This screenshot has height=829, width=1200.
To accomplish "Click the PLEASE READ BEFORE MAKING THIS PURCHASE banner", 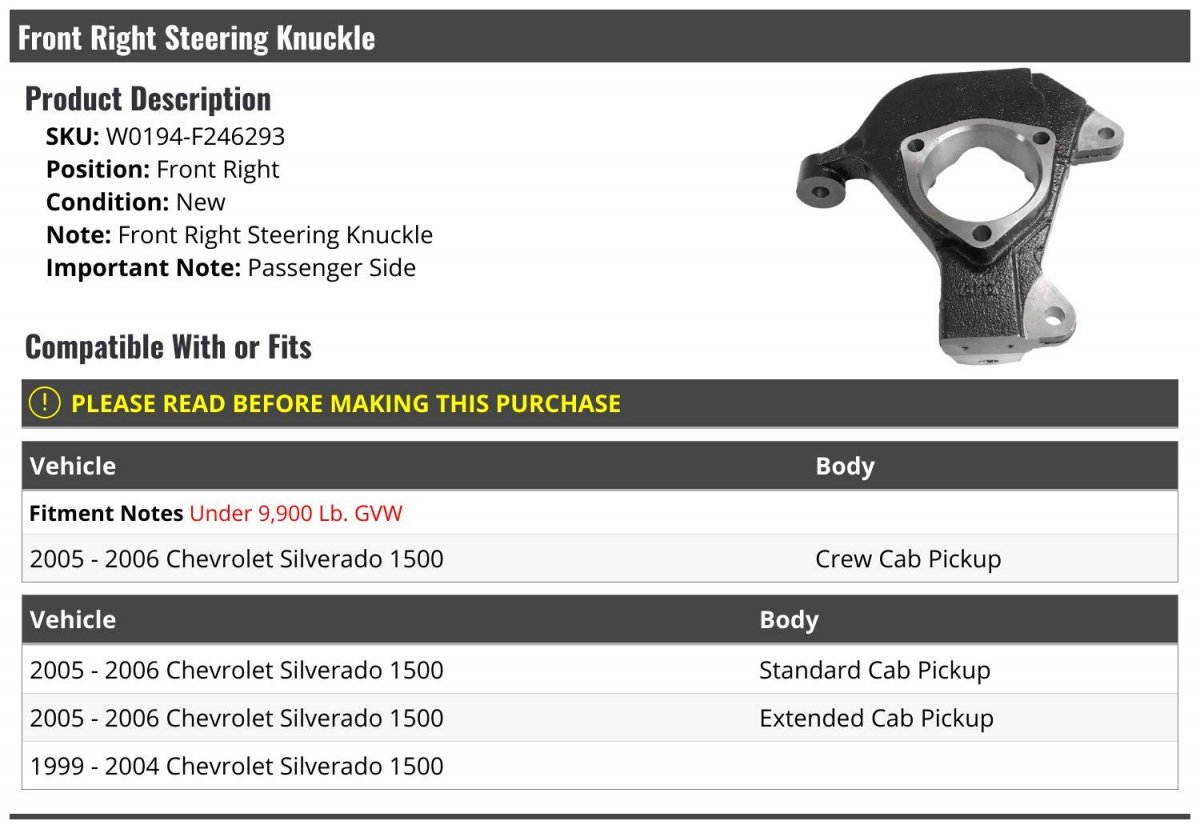I will (x=600, y=403).
